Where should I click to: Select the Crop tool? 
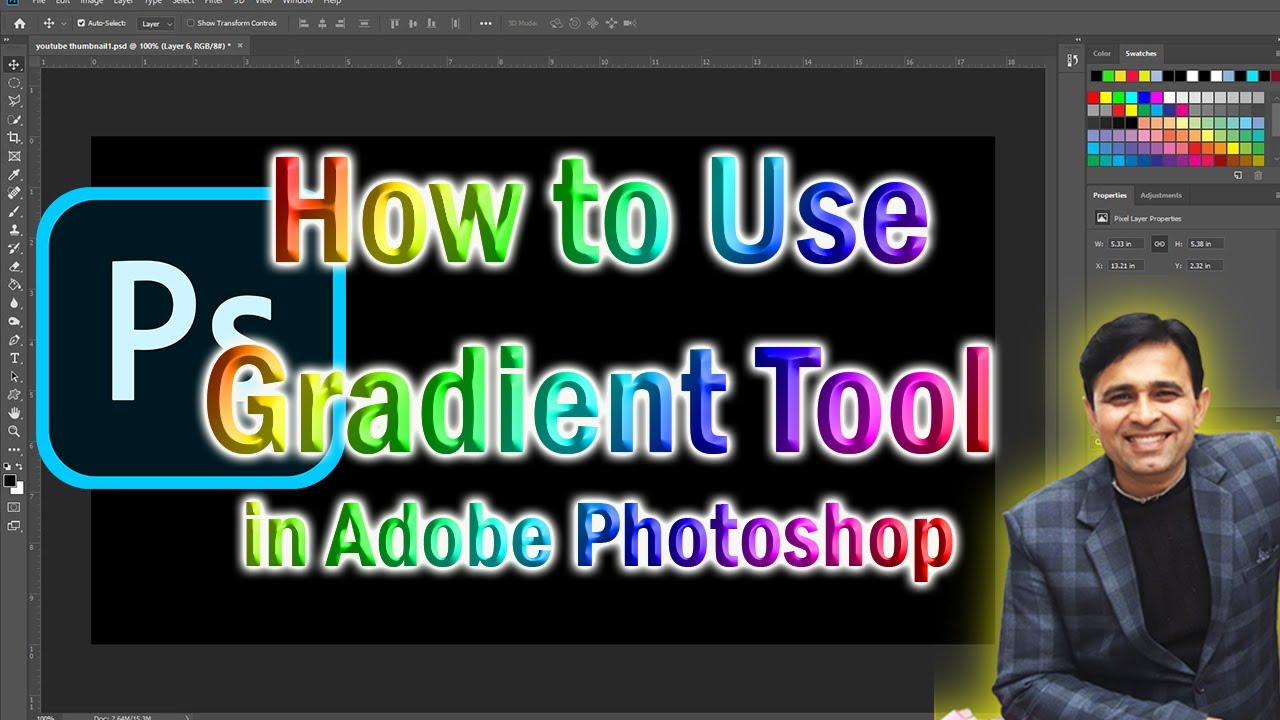click(x=14, y=138)
